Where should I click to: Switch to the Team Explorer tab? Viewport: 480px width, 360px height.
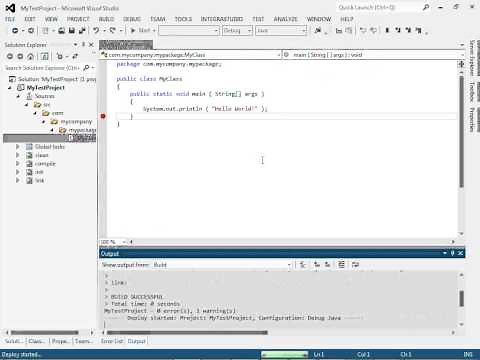[x=83, y=341]
